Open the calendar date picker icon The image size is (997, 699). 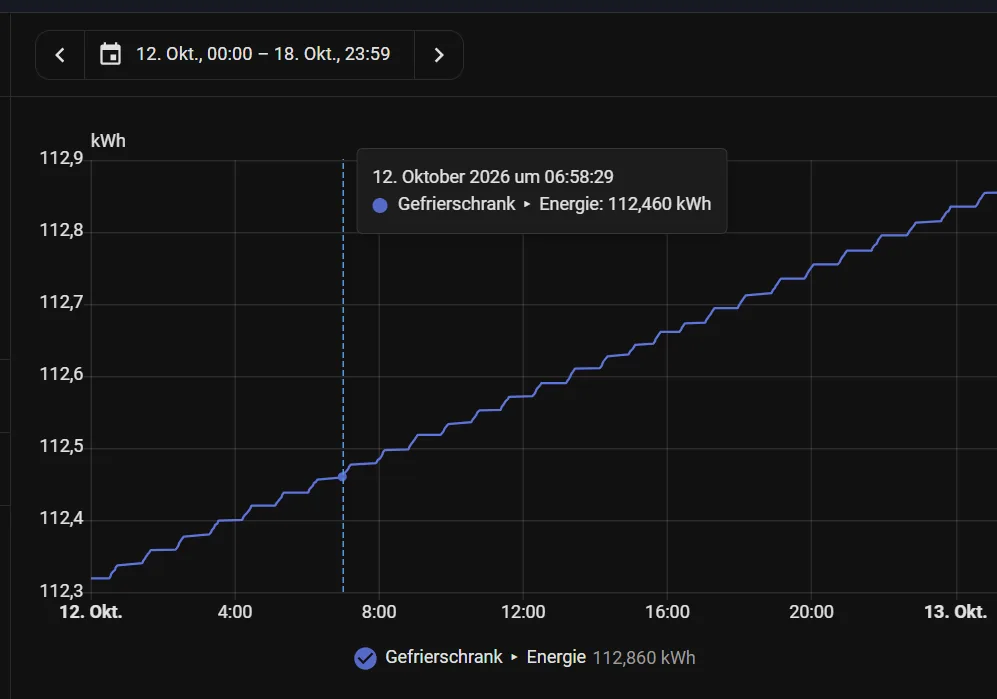tap(110, 54)
